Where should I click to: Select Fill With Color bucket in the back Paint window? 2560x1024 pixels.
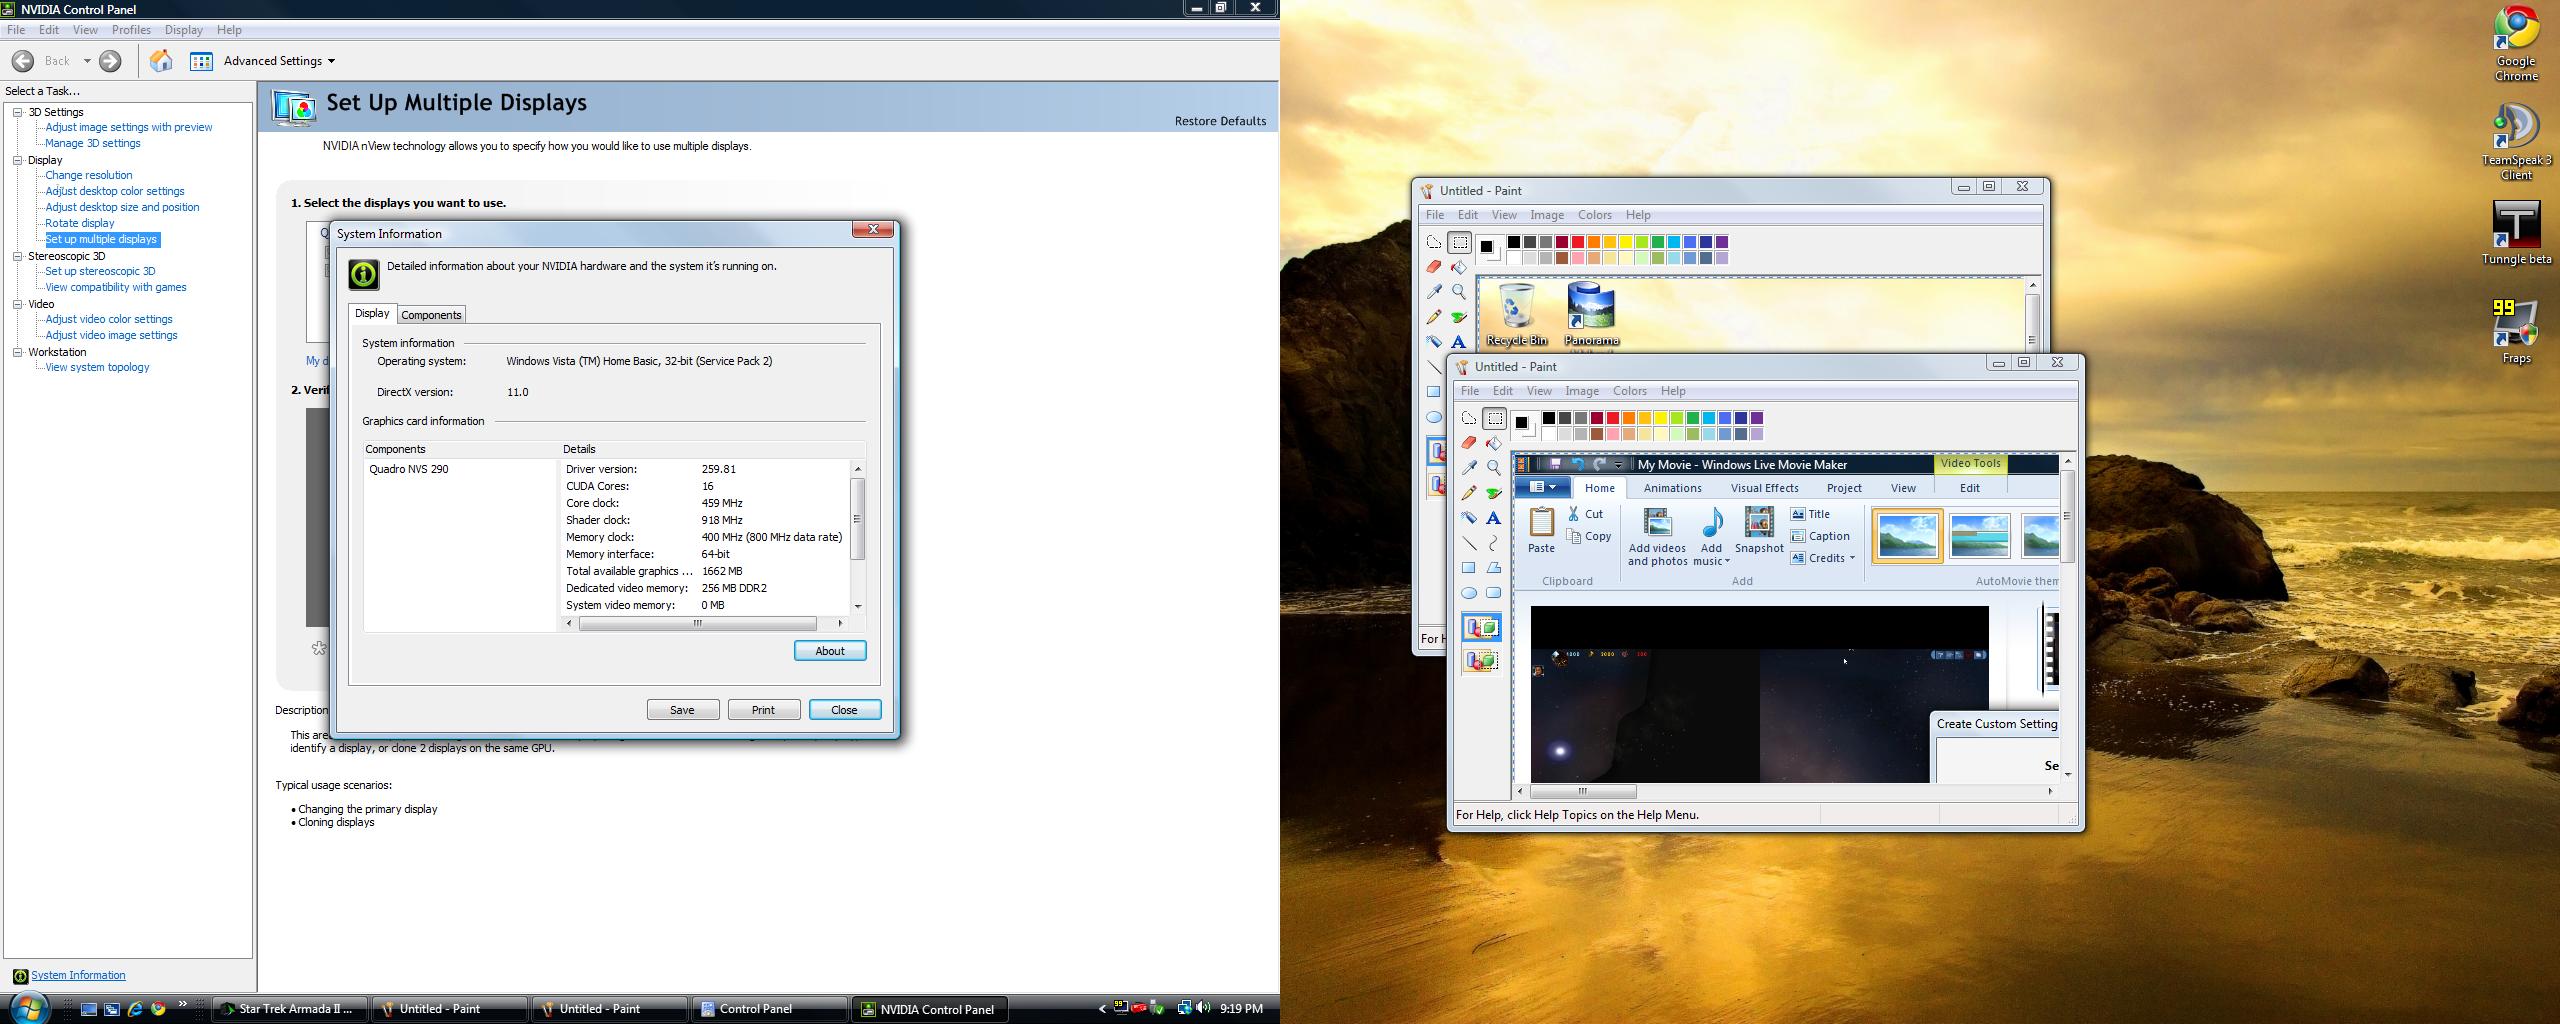1459,267
